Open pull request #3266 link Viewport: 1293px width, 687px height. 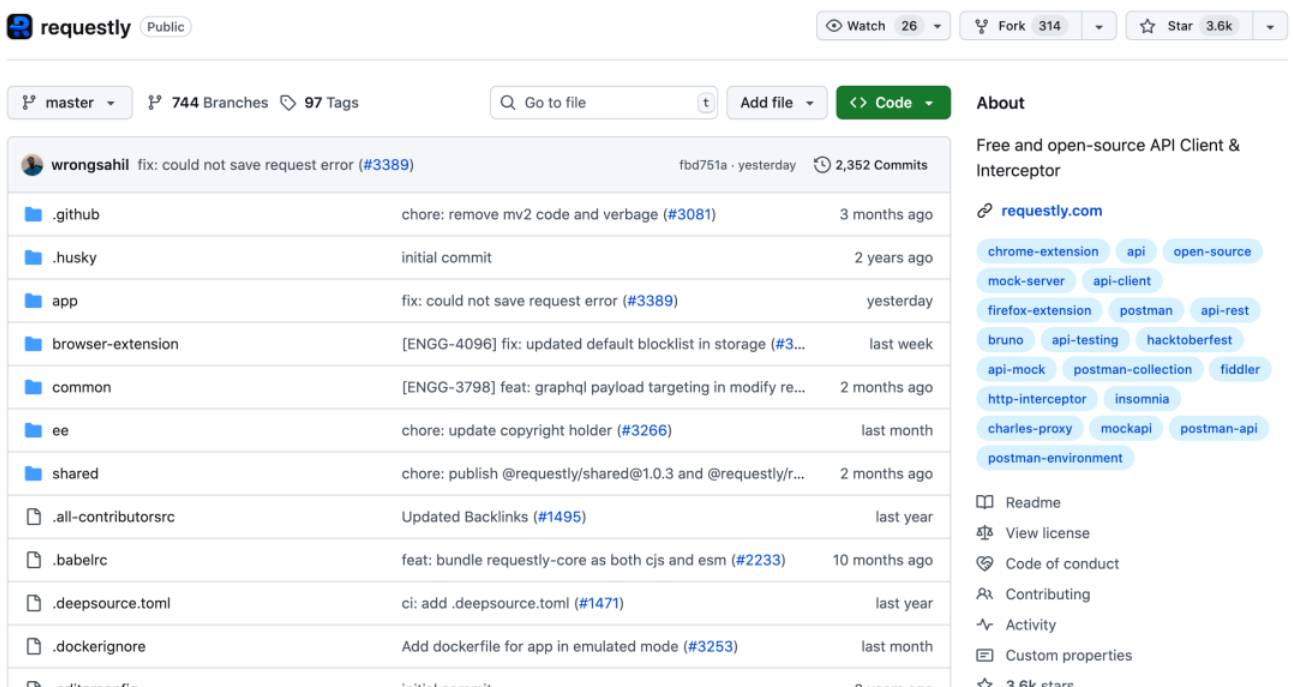click(x=644, y=430)
